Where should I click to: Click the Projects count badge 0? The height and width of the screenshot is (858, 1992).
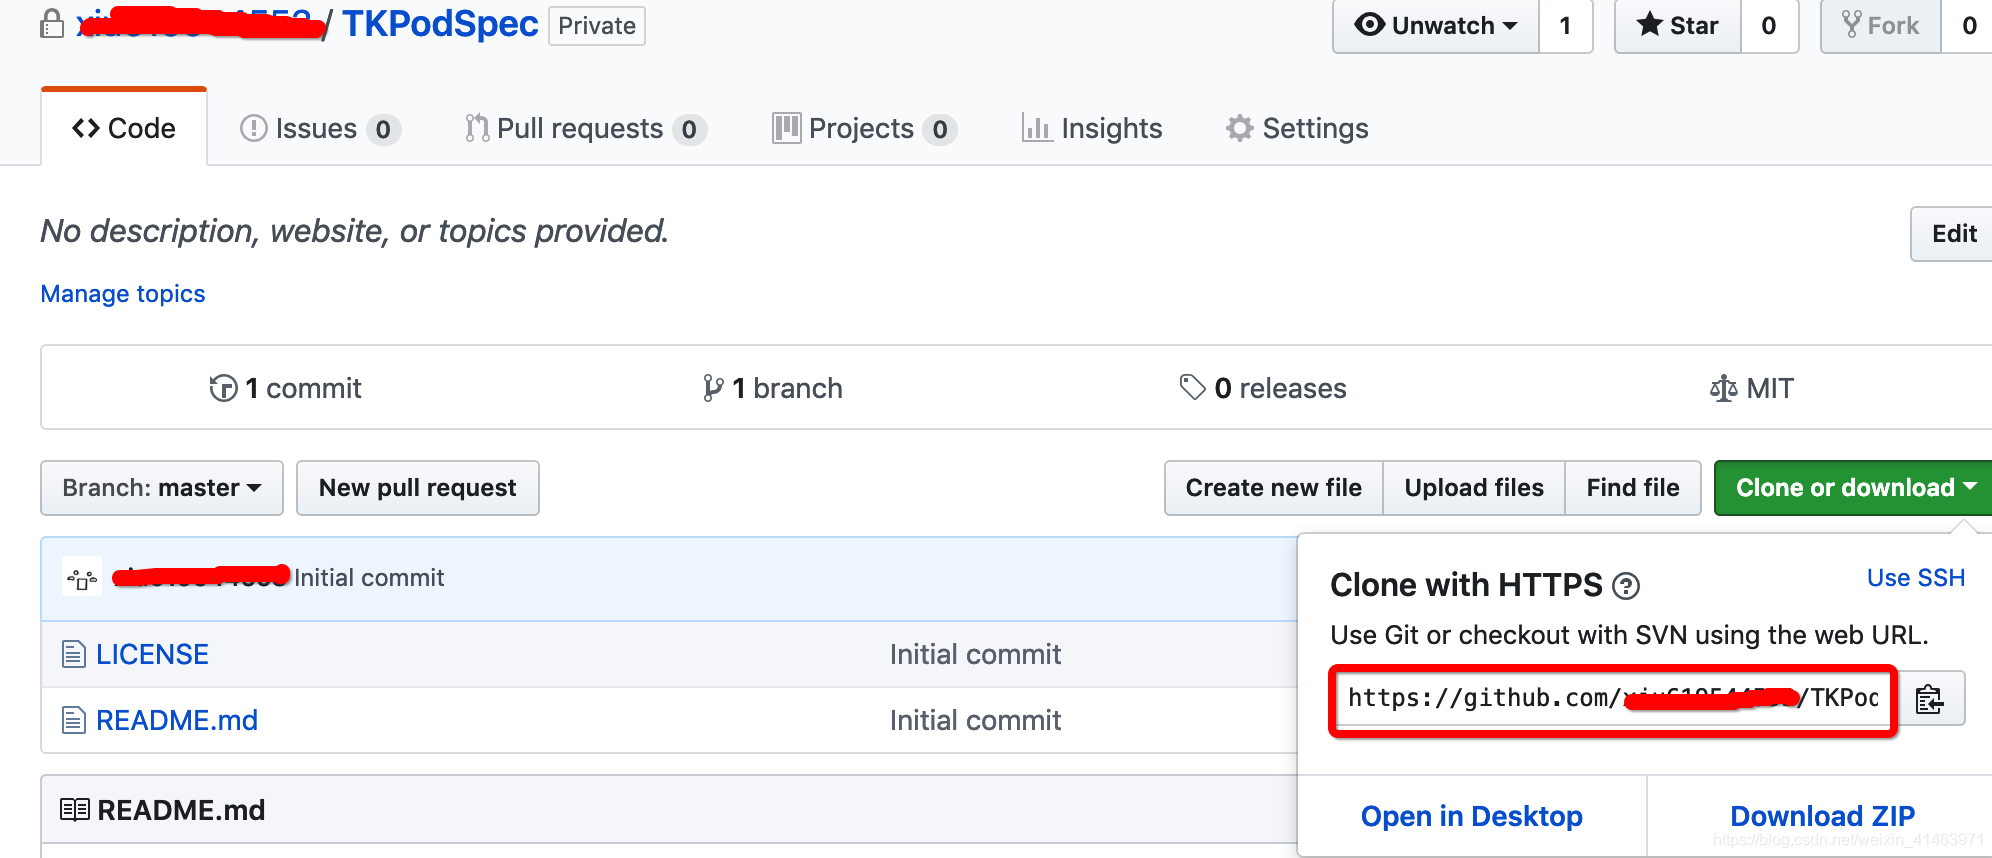coord(940,129)
